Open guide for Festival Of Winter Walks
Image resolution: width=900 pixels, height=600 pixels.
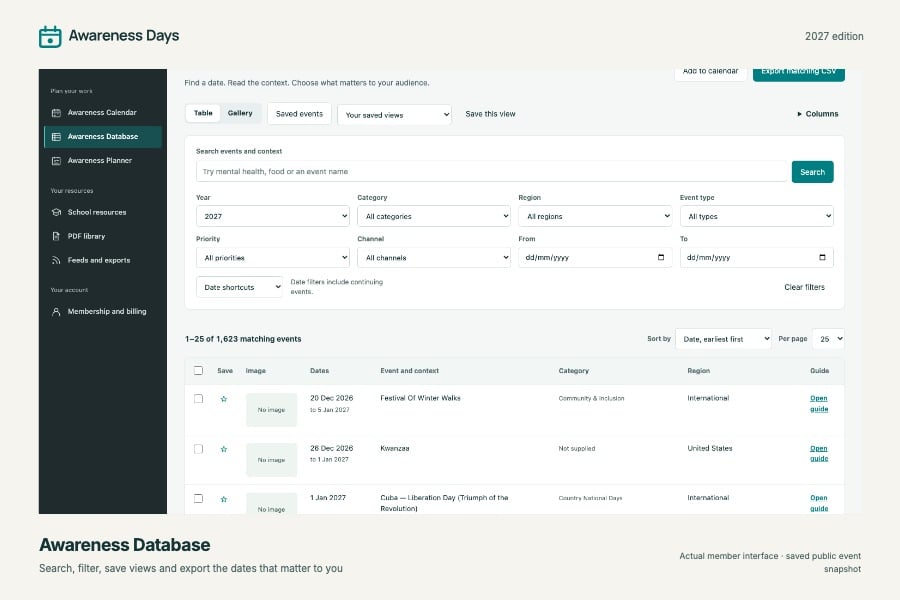(x=819, y=404)
